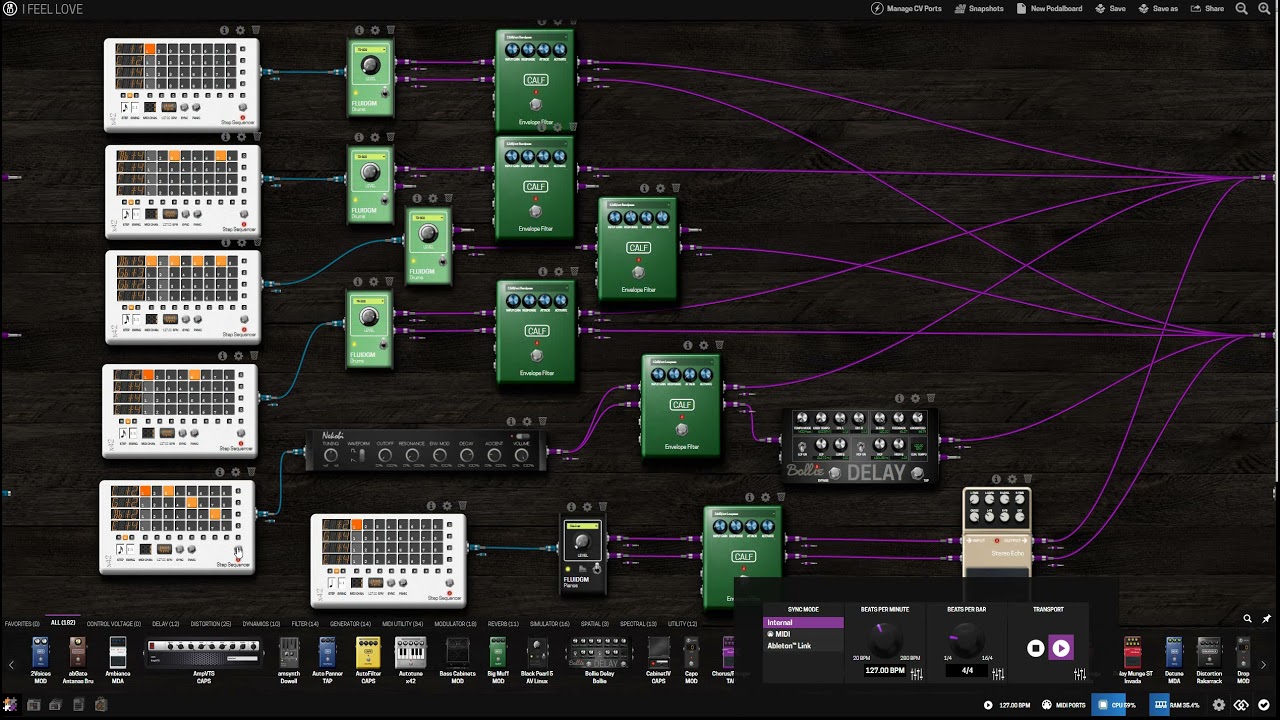Create a New Pedalboard
Viewport: 1280px width, 720px height.
(1049, 9)
